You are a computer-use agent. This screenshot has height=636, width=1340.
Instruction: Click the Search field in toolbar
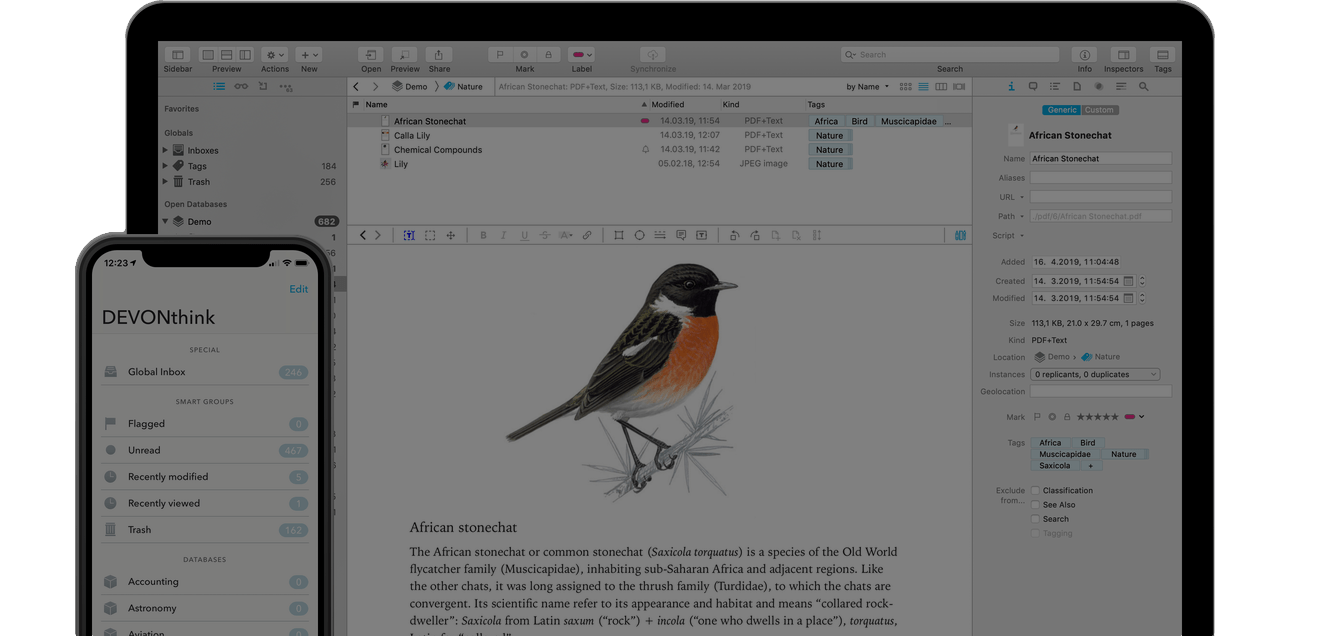tap(950, 55)
